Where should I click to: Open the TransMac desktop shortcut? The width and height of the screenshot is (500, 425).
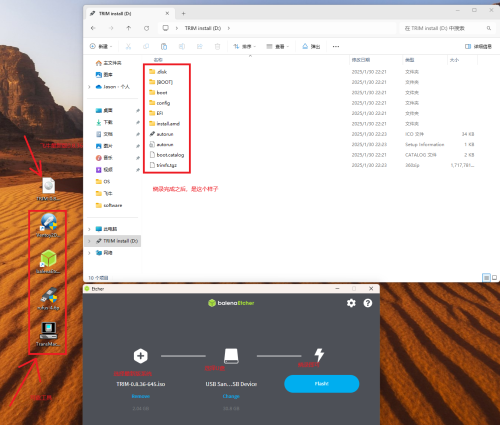tap(49, 334)
